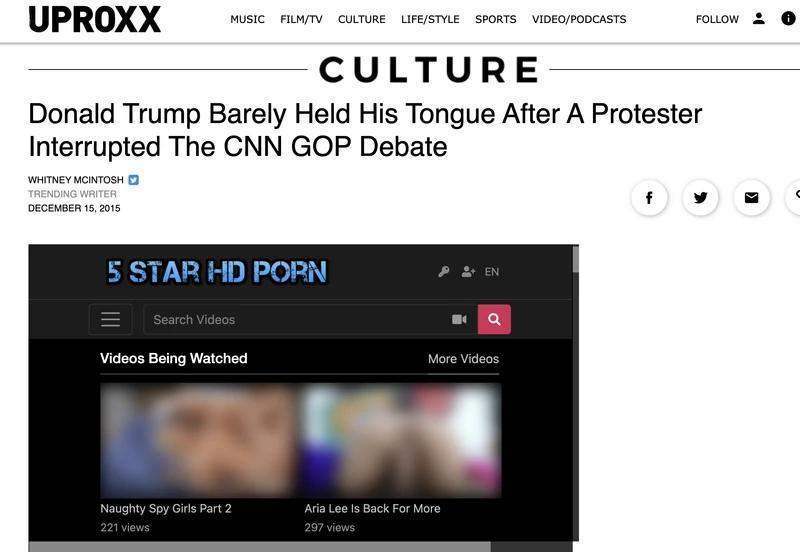Viewport: 800px width, 552px height.
Task: Click the video camera icon in search bar
Action: 459,319
